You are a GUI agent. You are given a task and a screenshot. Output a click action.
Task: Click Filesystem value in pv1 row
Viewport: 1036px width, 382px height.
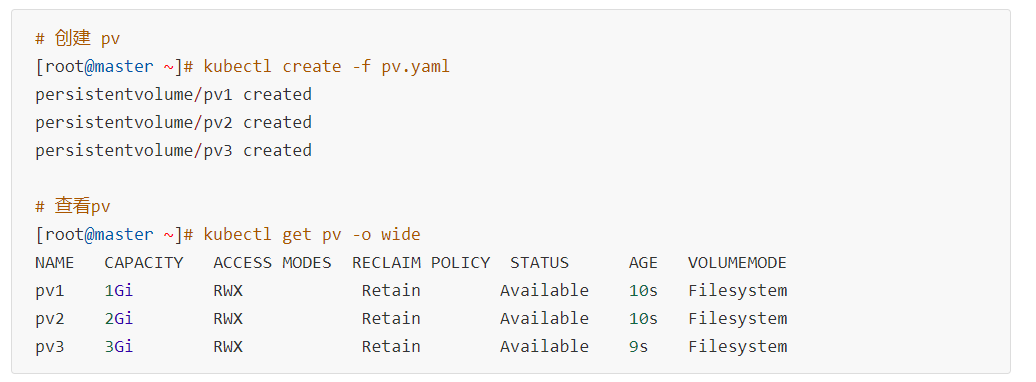(x=737, y=291)
